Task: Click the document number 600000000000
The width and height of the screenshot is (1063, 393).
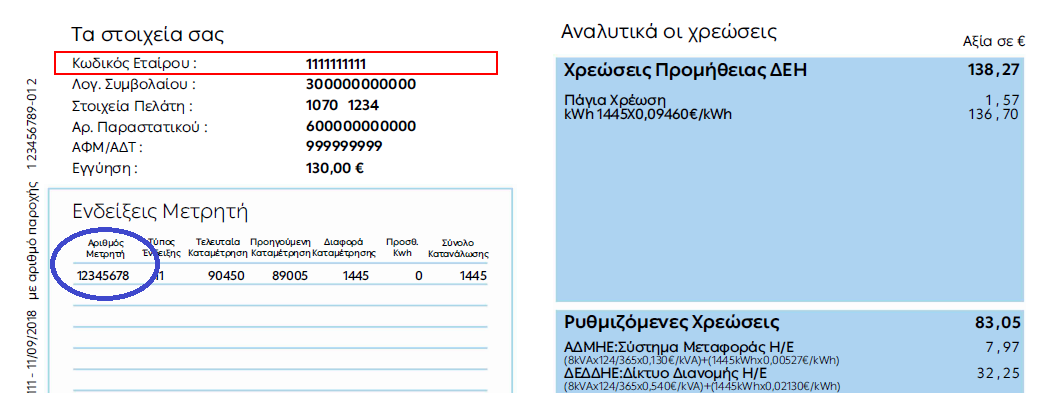Action: (361, 127)
